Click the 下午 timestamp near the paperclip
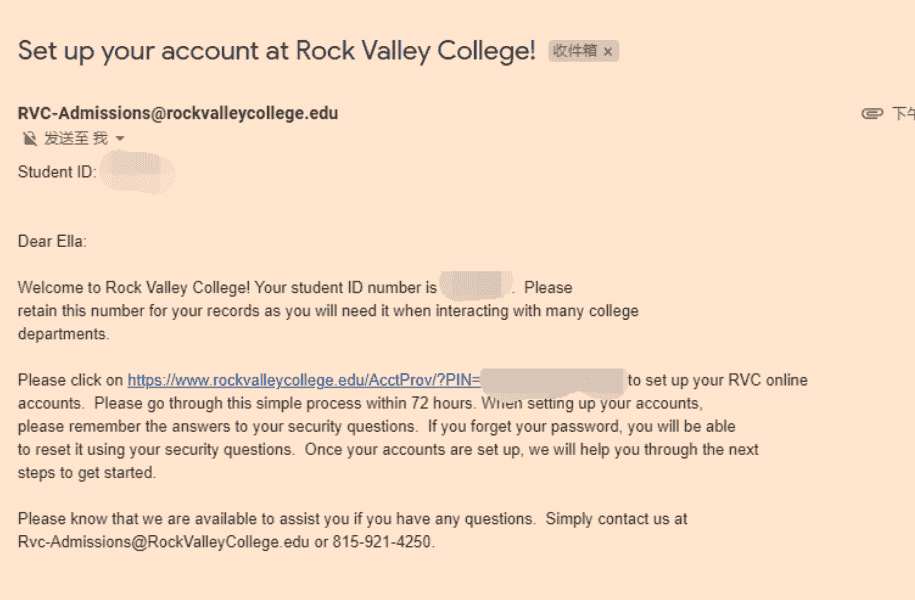The height and width of the screenshot is (600, 915). click(x=903, y=113)
